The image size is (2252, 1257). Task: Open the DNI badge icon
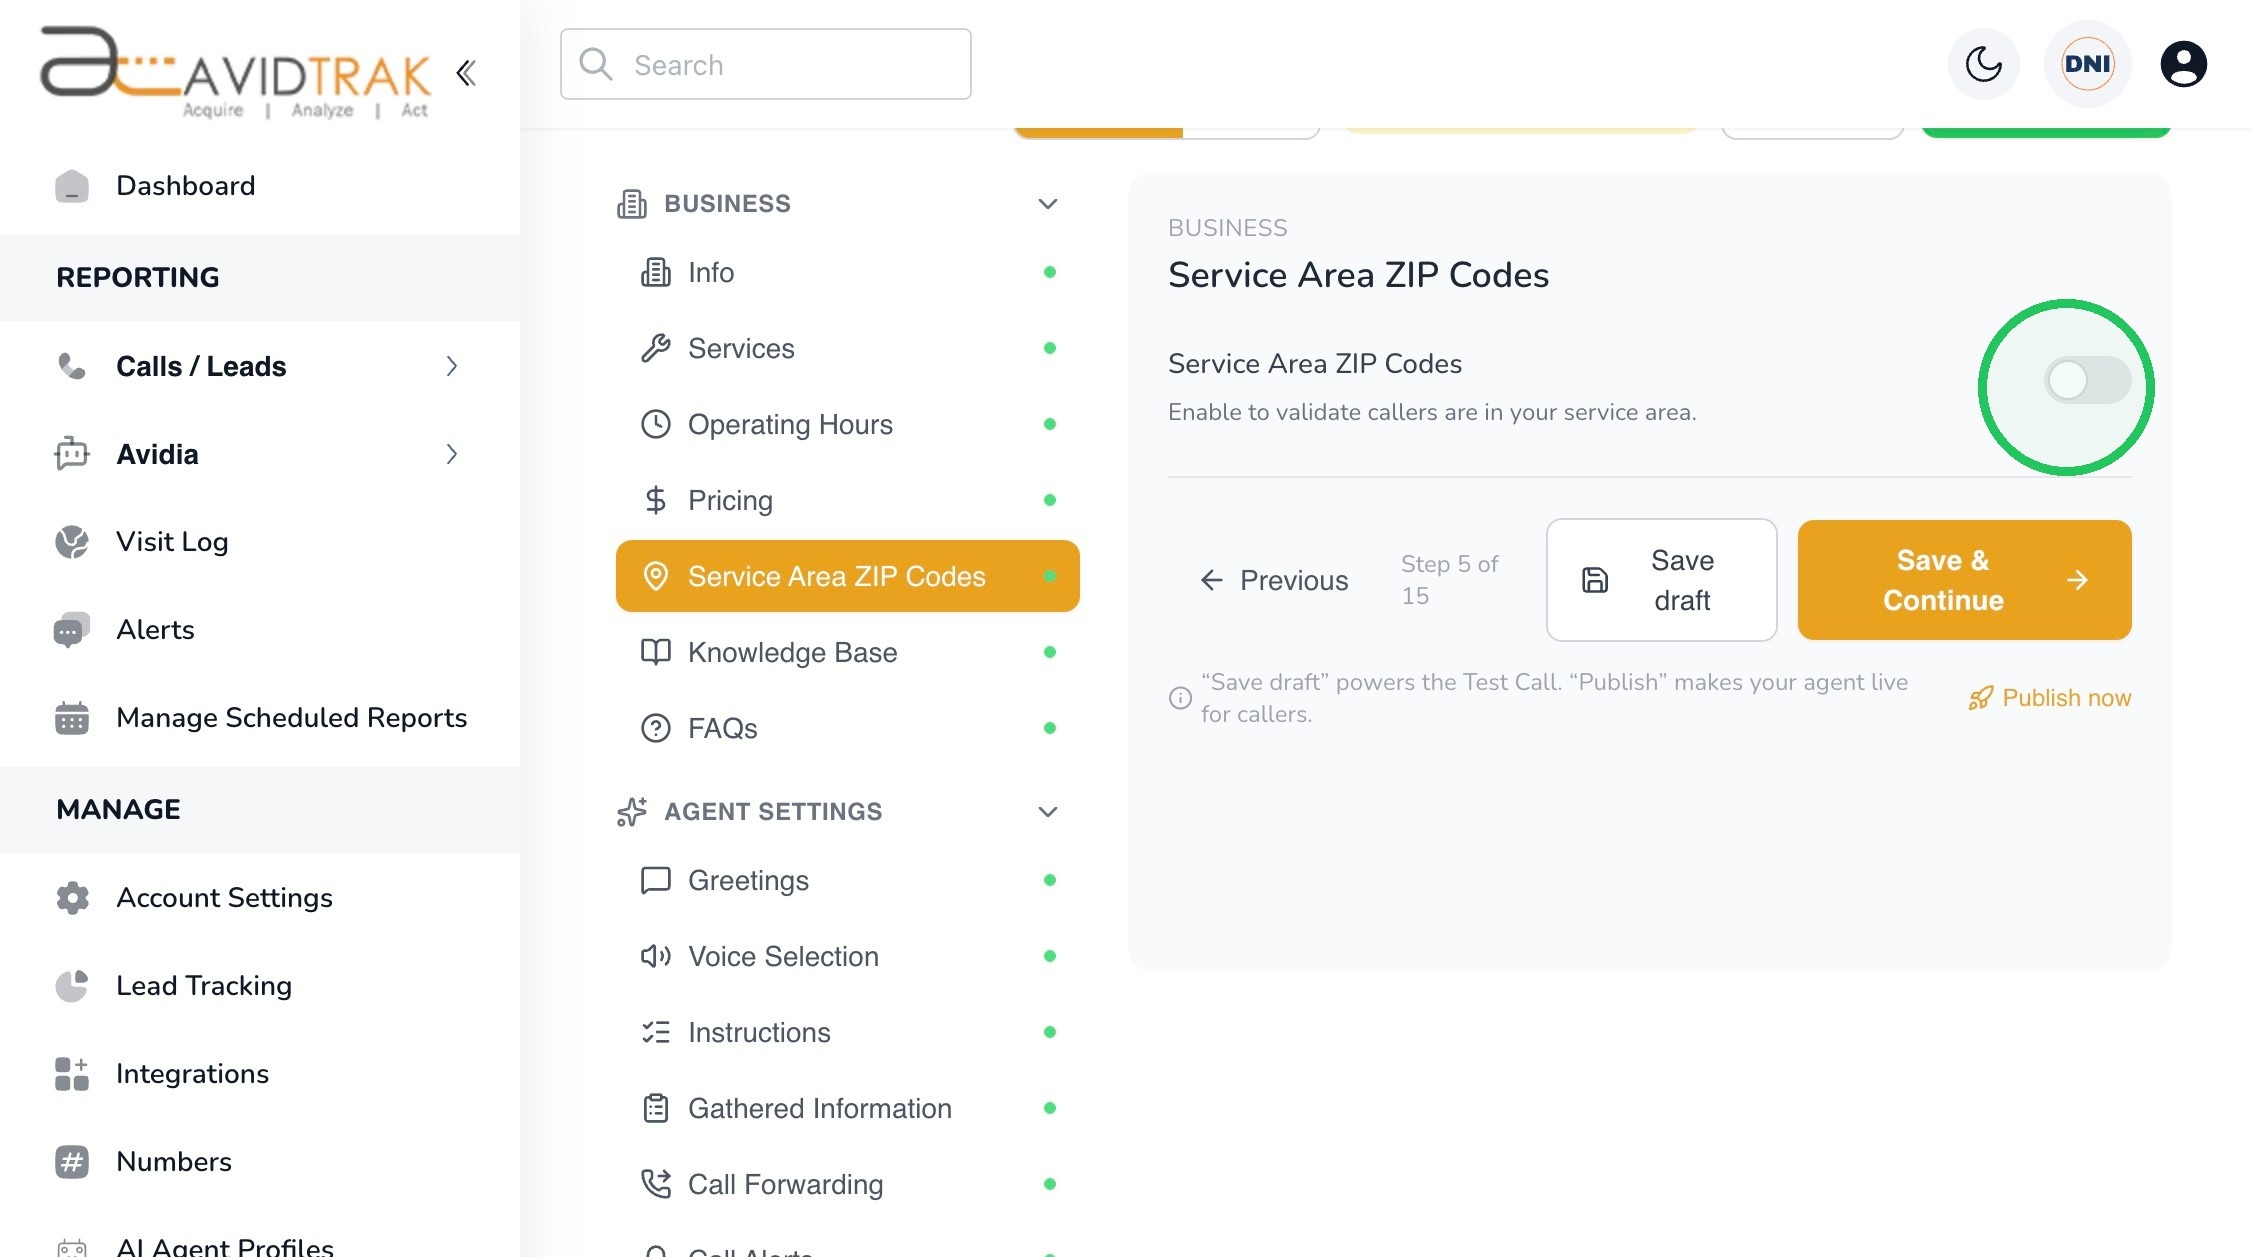coord(2087,64)
